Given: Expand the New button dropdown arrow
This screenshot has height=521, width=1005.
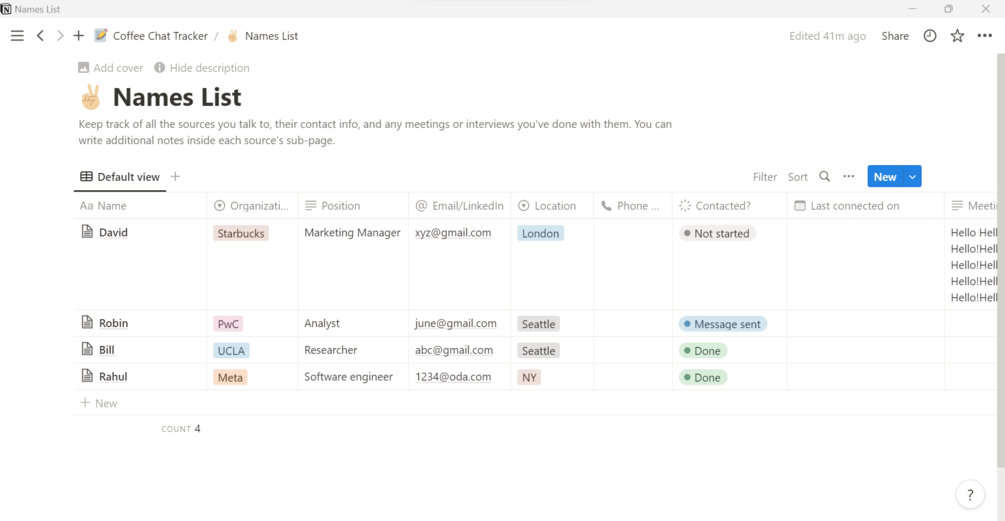Looking at the screenshot, I should click(912, 177).
